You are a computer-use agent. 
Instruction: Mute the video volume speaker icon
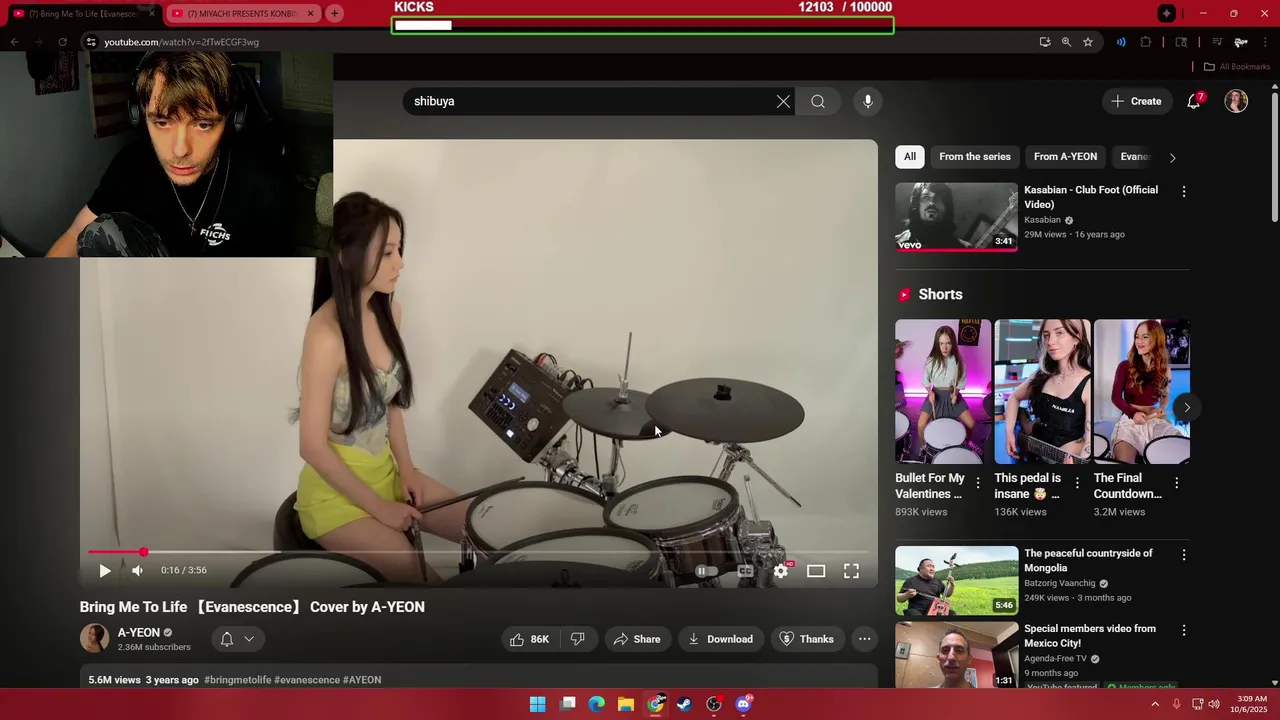point(138,571)
